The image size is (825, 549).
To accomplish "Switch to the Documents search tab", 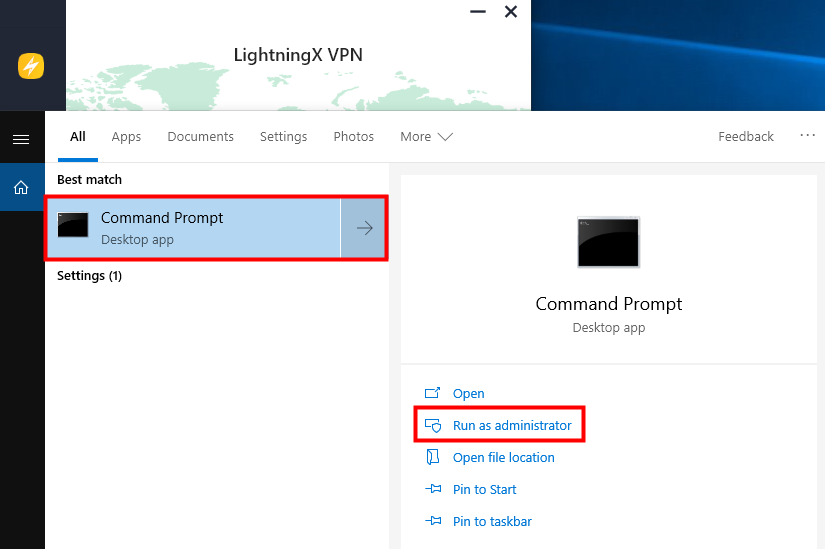I will click(200, 137).
